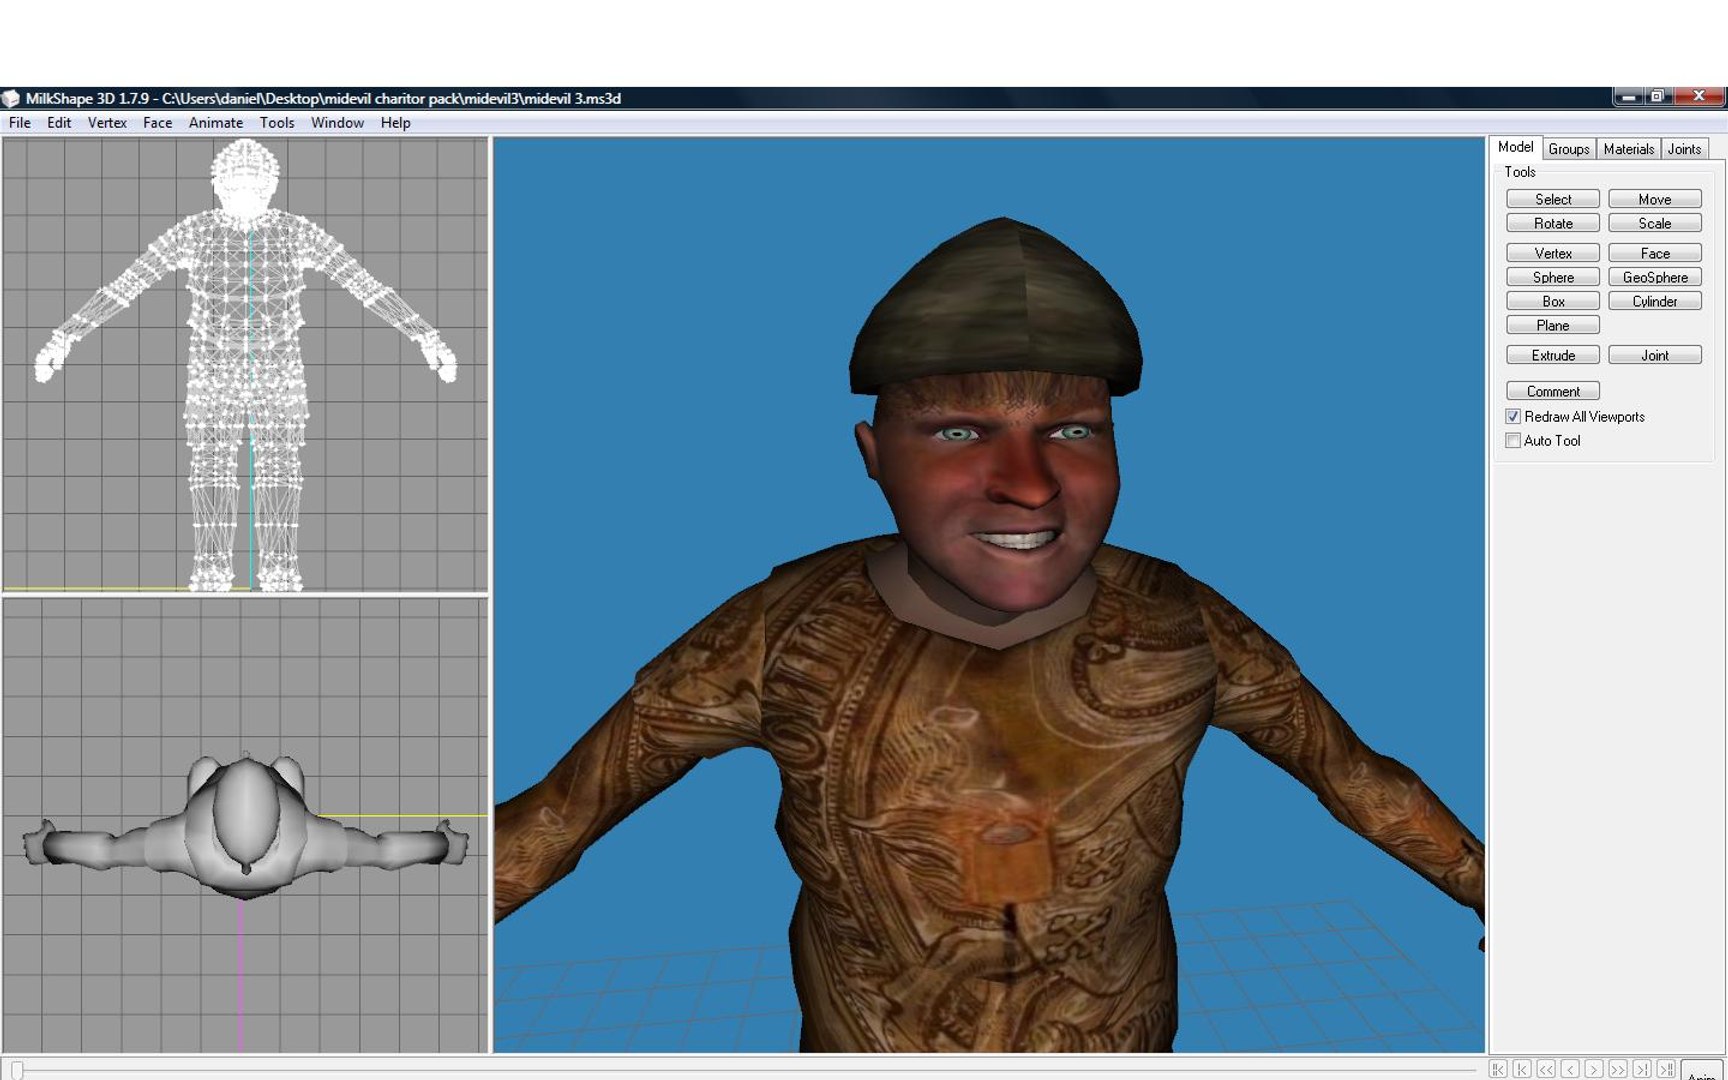The width and height of the screenshot is (1728, 1080).
Task: Click the animation timeline slider handle
Action: [17, 1070]
